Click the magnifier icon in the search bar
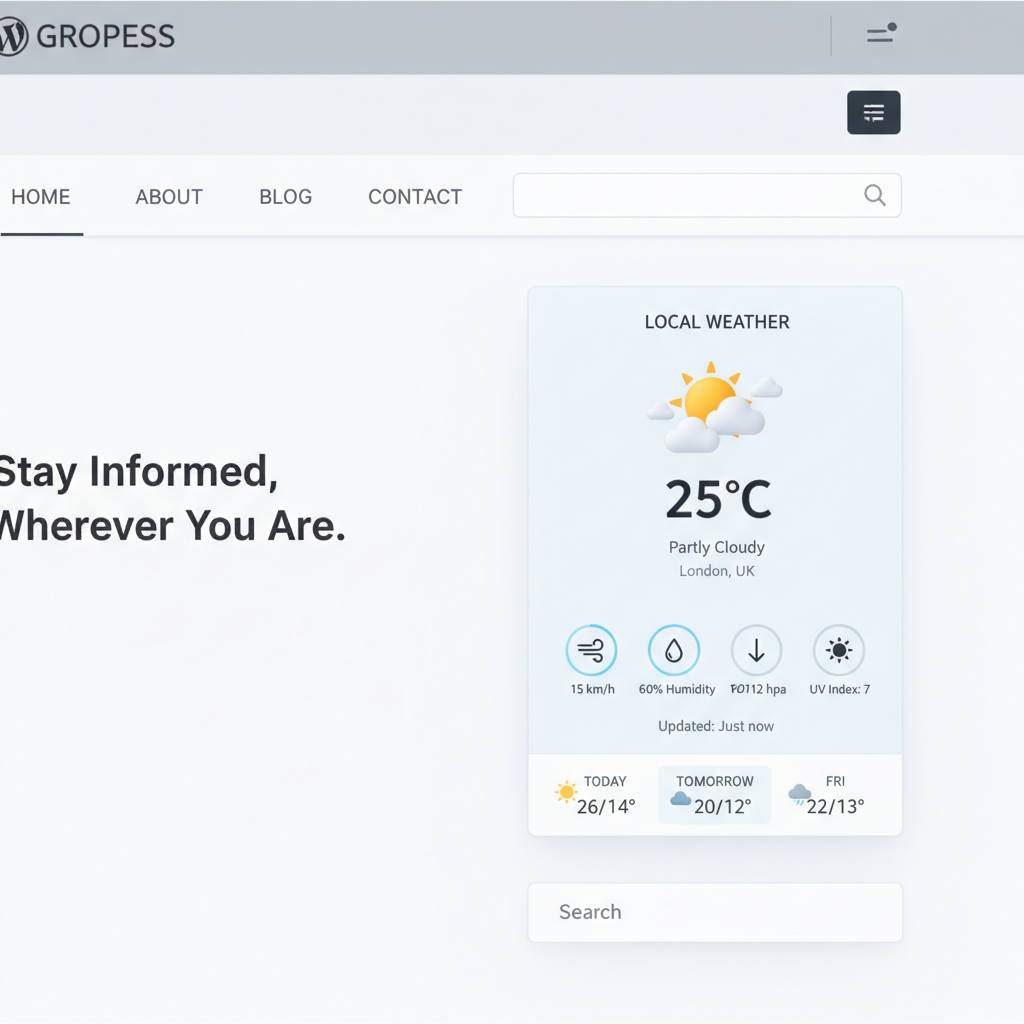Screen dimensions: 1024x1024 874,195
